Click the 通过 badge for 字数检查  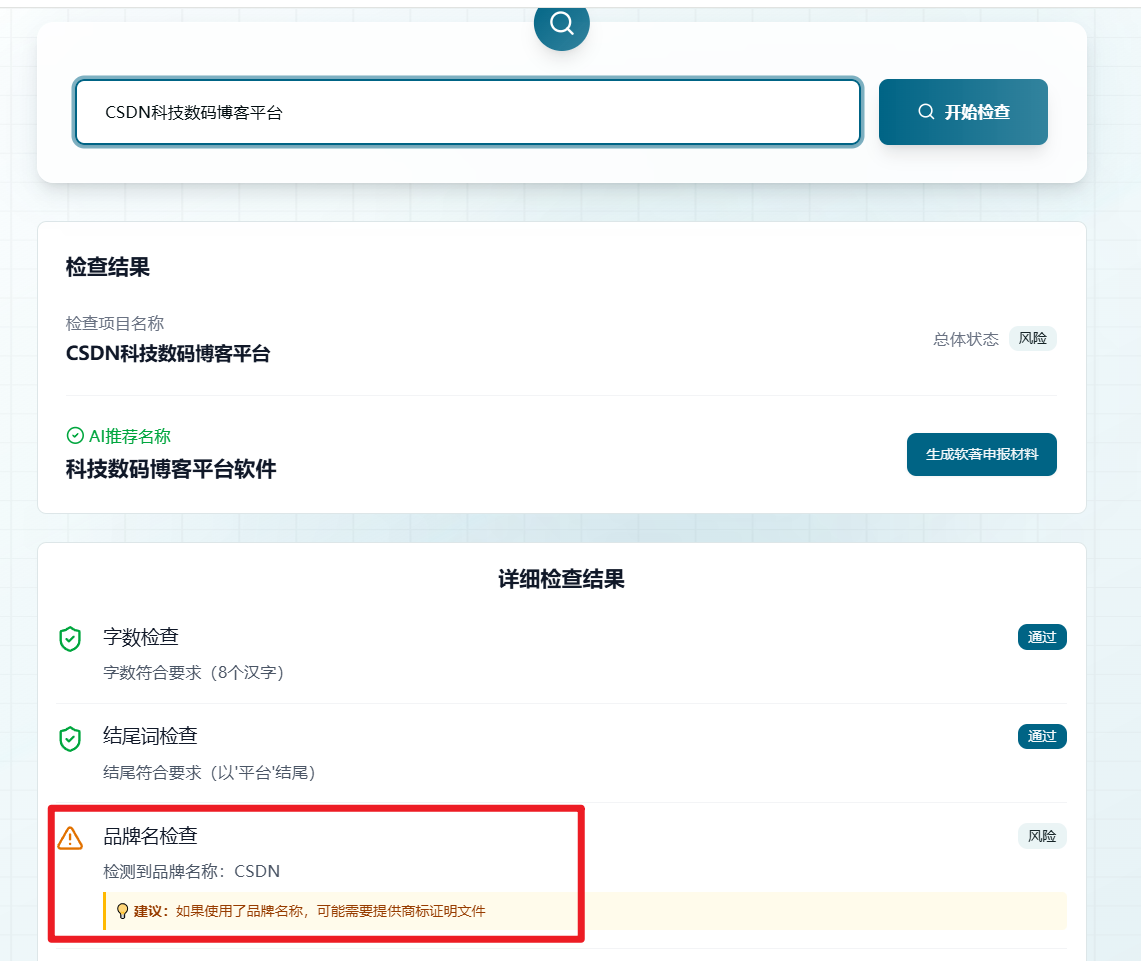(1041, 637)
